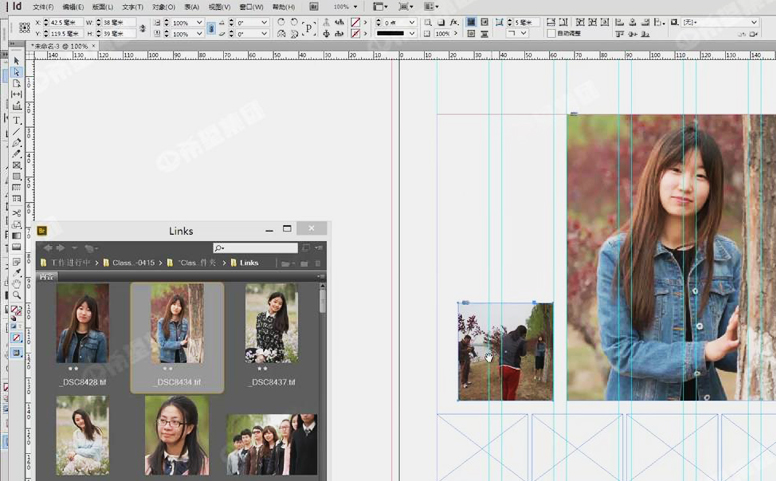Navigate to the Class..-0415 breadcrumb folder

(x=131, y=263)
